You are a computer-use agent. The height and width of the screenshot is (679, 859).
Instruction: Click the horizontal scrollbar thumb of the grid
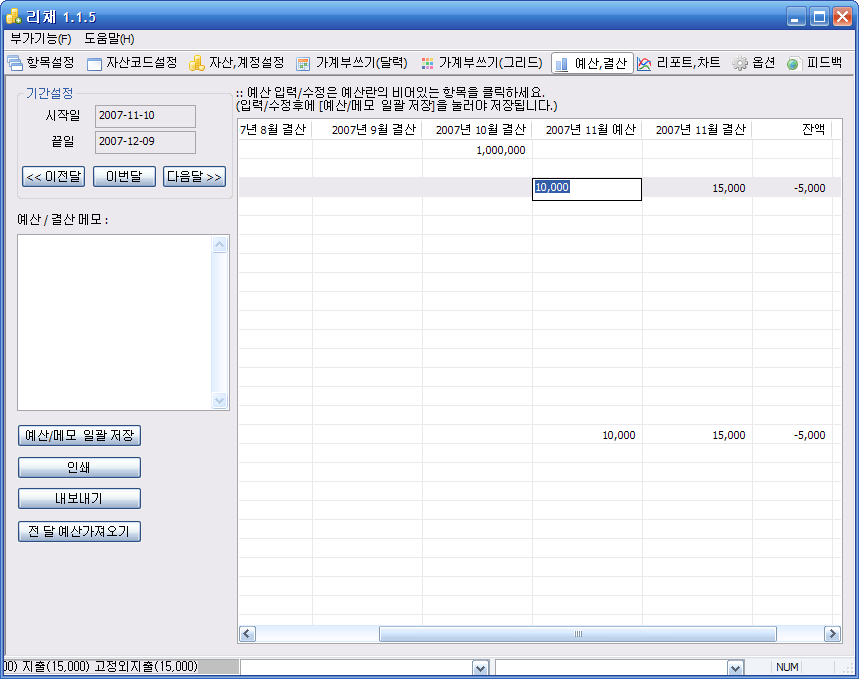click(577, 634)
